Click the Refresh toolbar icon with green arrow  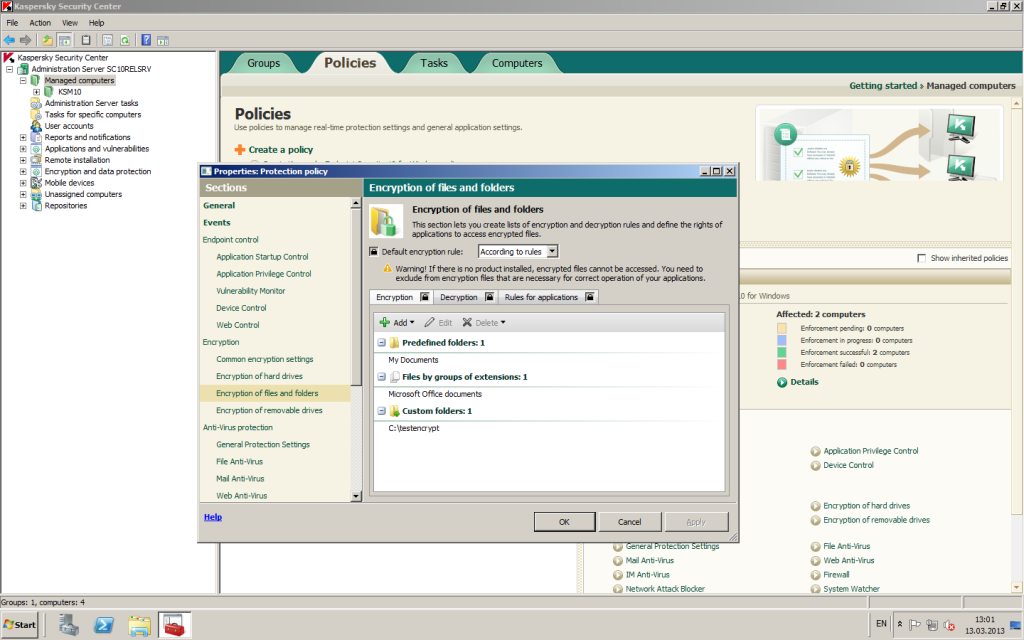pos(125,40)
